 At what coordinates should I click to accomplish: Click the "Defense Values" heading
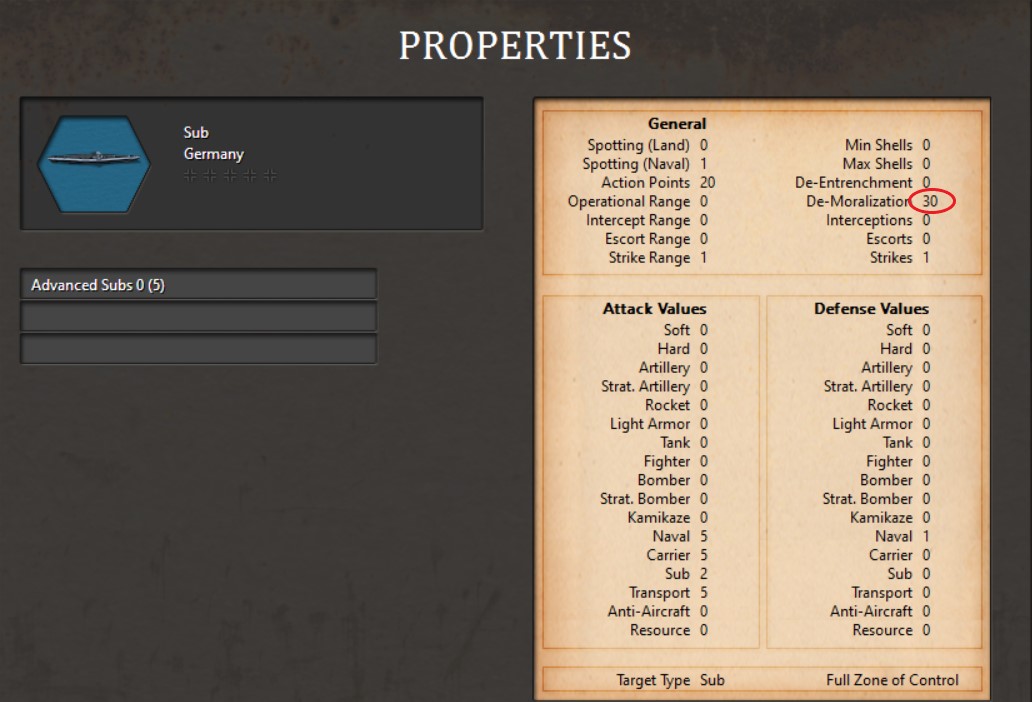(871, 309)
